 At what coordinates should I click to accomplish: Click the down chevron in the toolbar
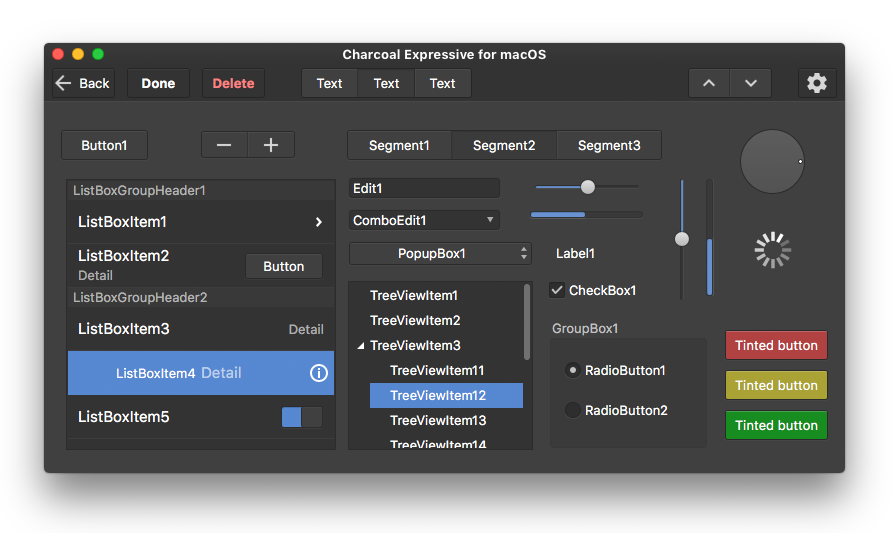(x=751, y=83)
